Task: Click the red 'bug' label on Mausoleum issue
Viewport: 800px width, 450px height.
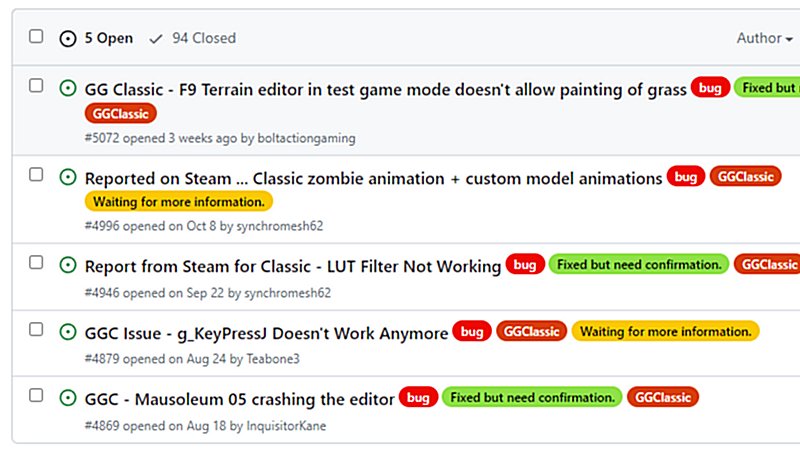Action: (x=418, y=398)
